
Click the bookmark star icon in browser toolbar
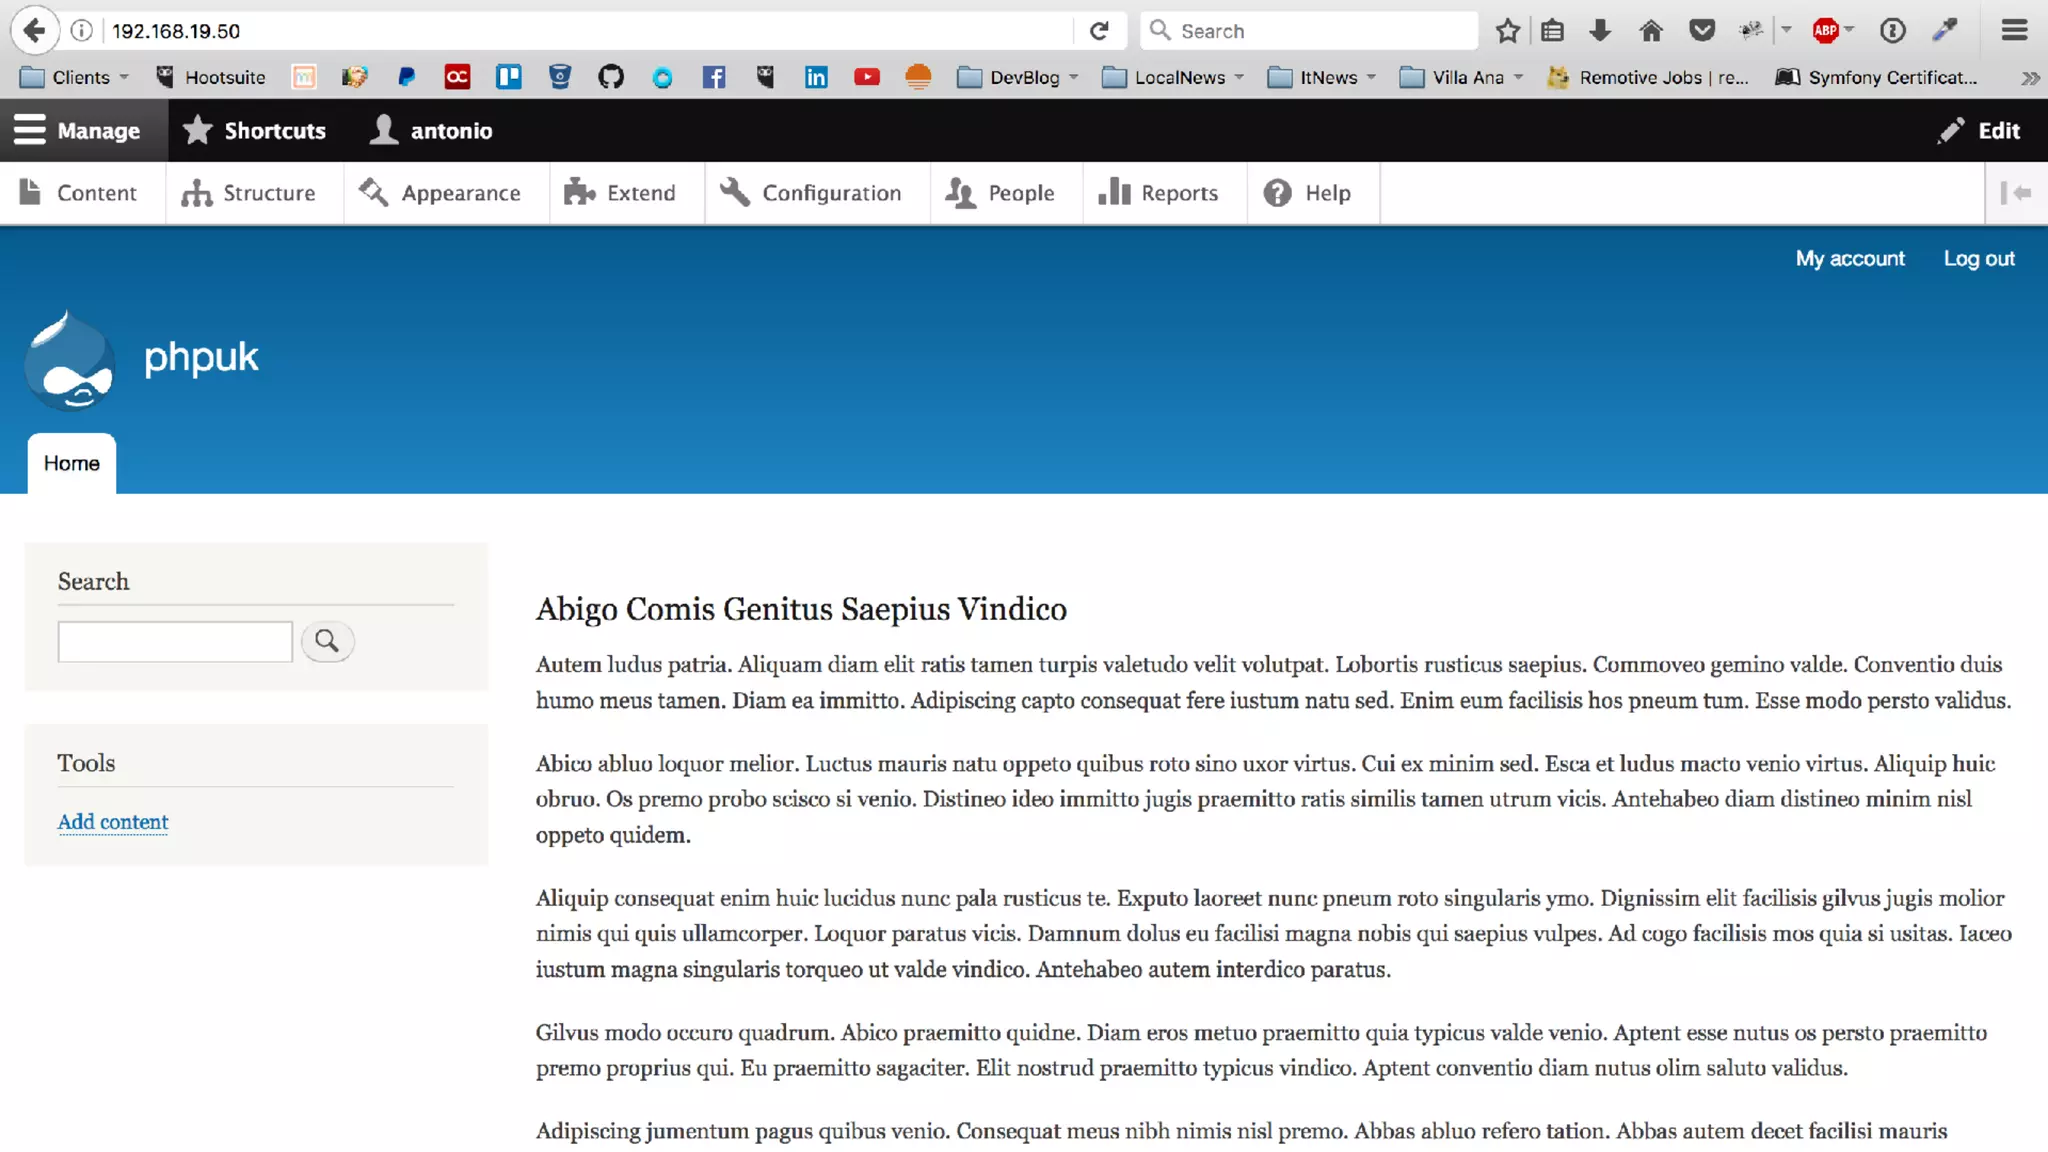1507,31
